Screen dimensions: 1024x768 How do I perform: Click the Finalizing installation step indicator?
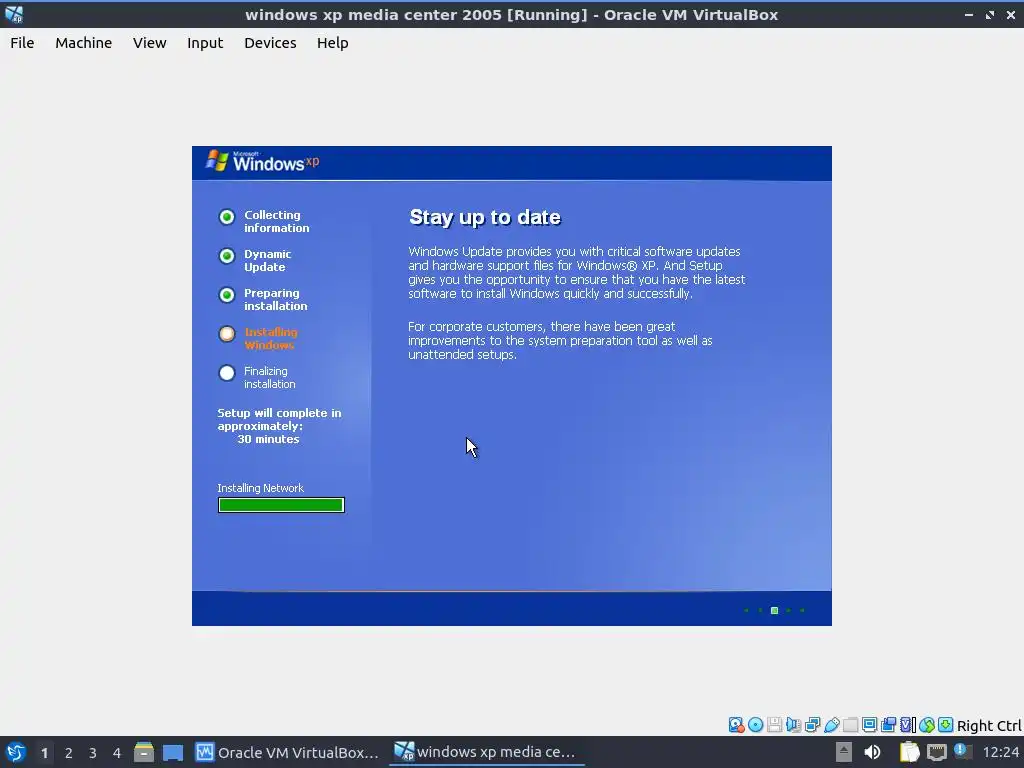pyautogui.click(x=227, y=373)
